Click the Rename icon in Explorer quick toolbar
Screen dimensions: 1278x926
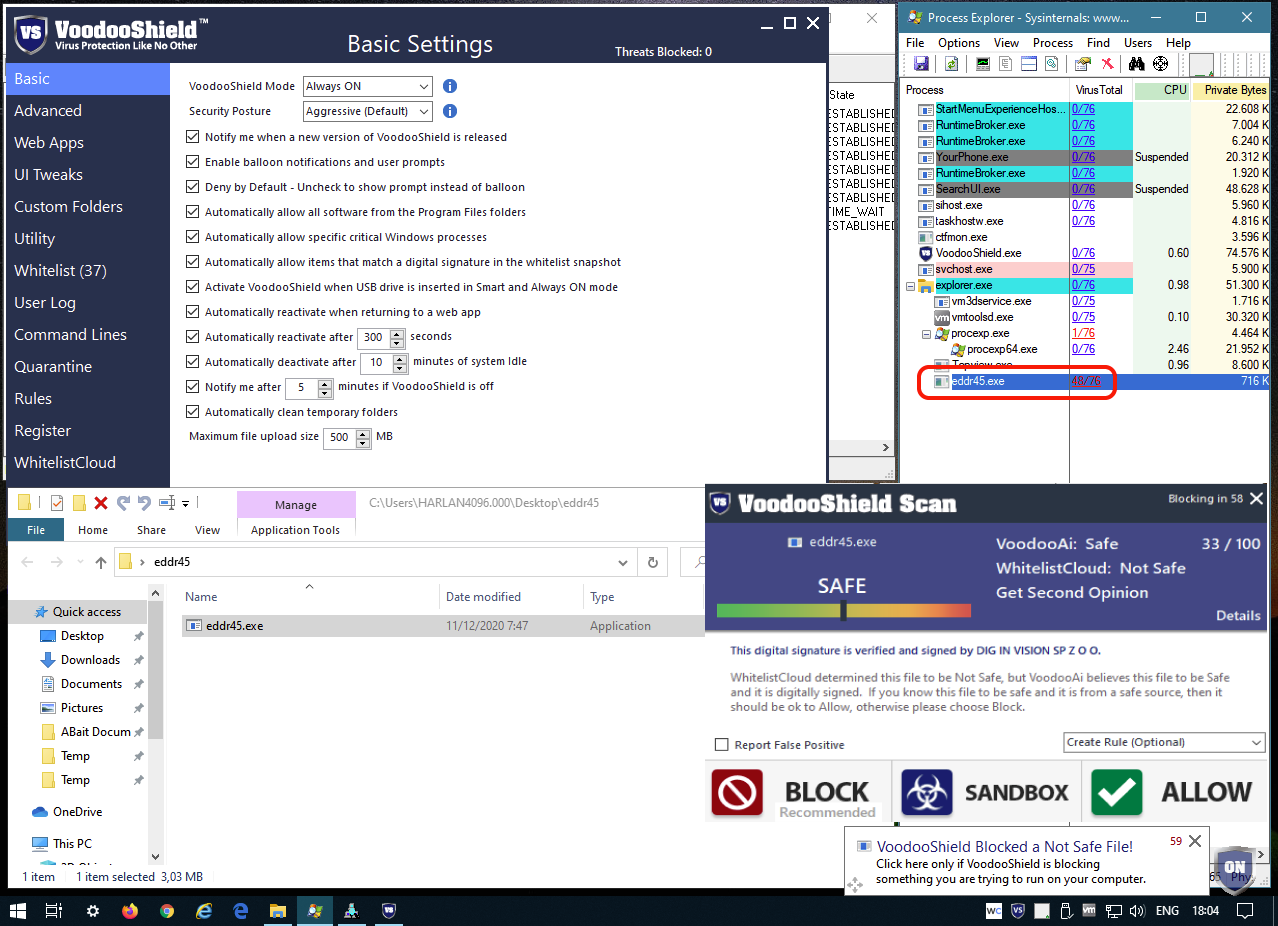[x=167, y=503]
